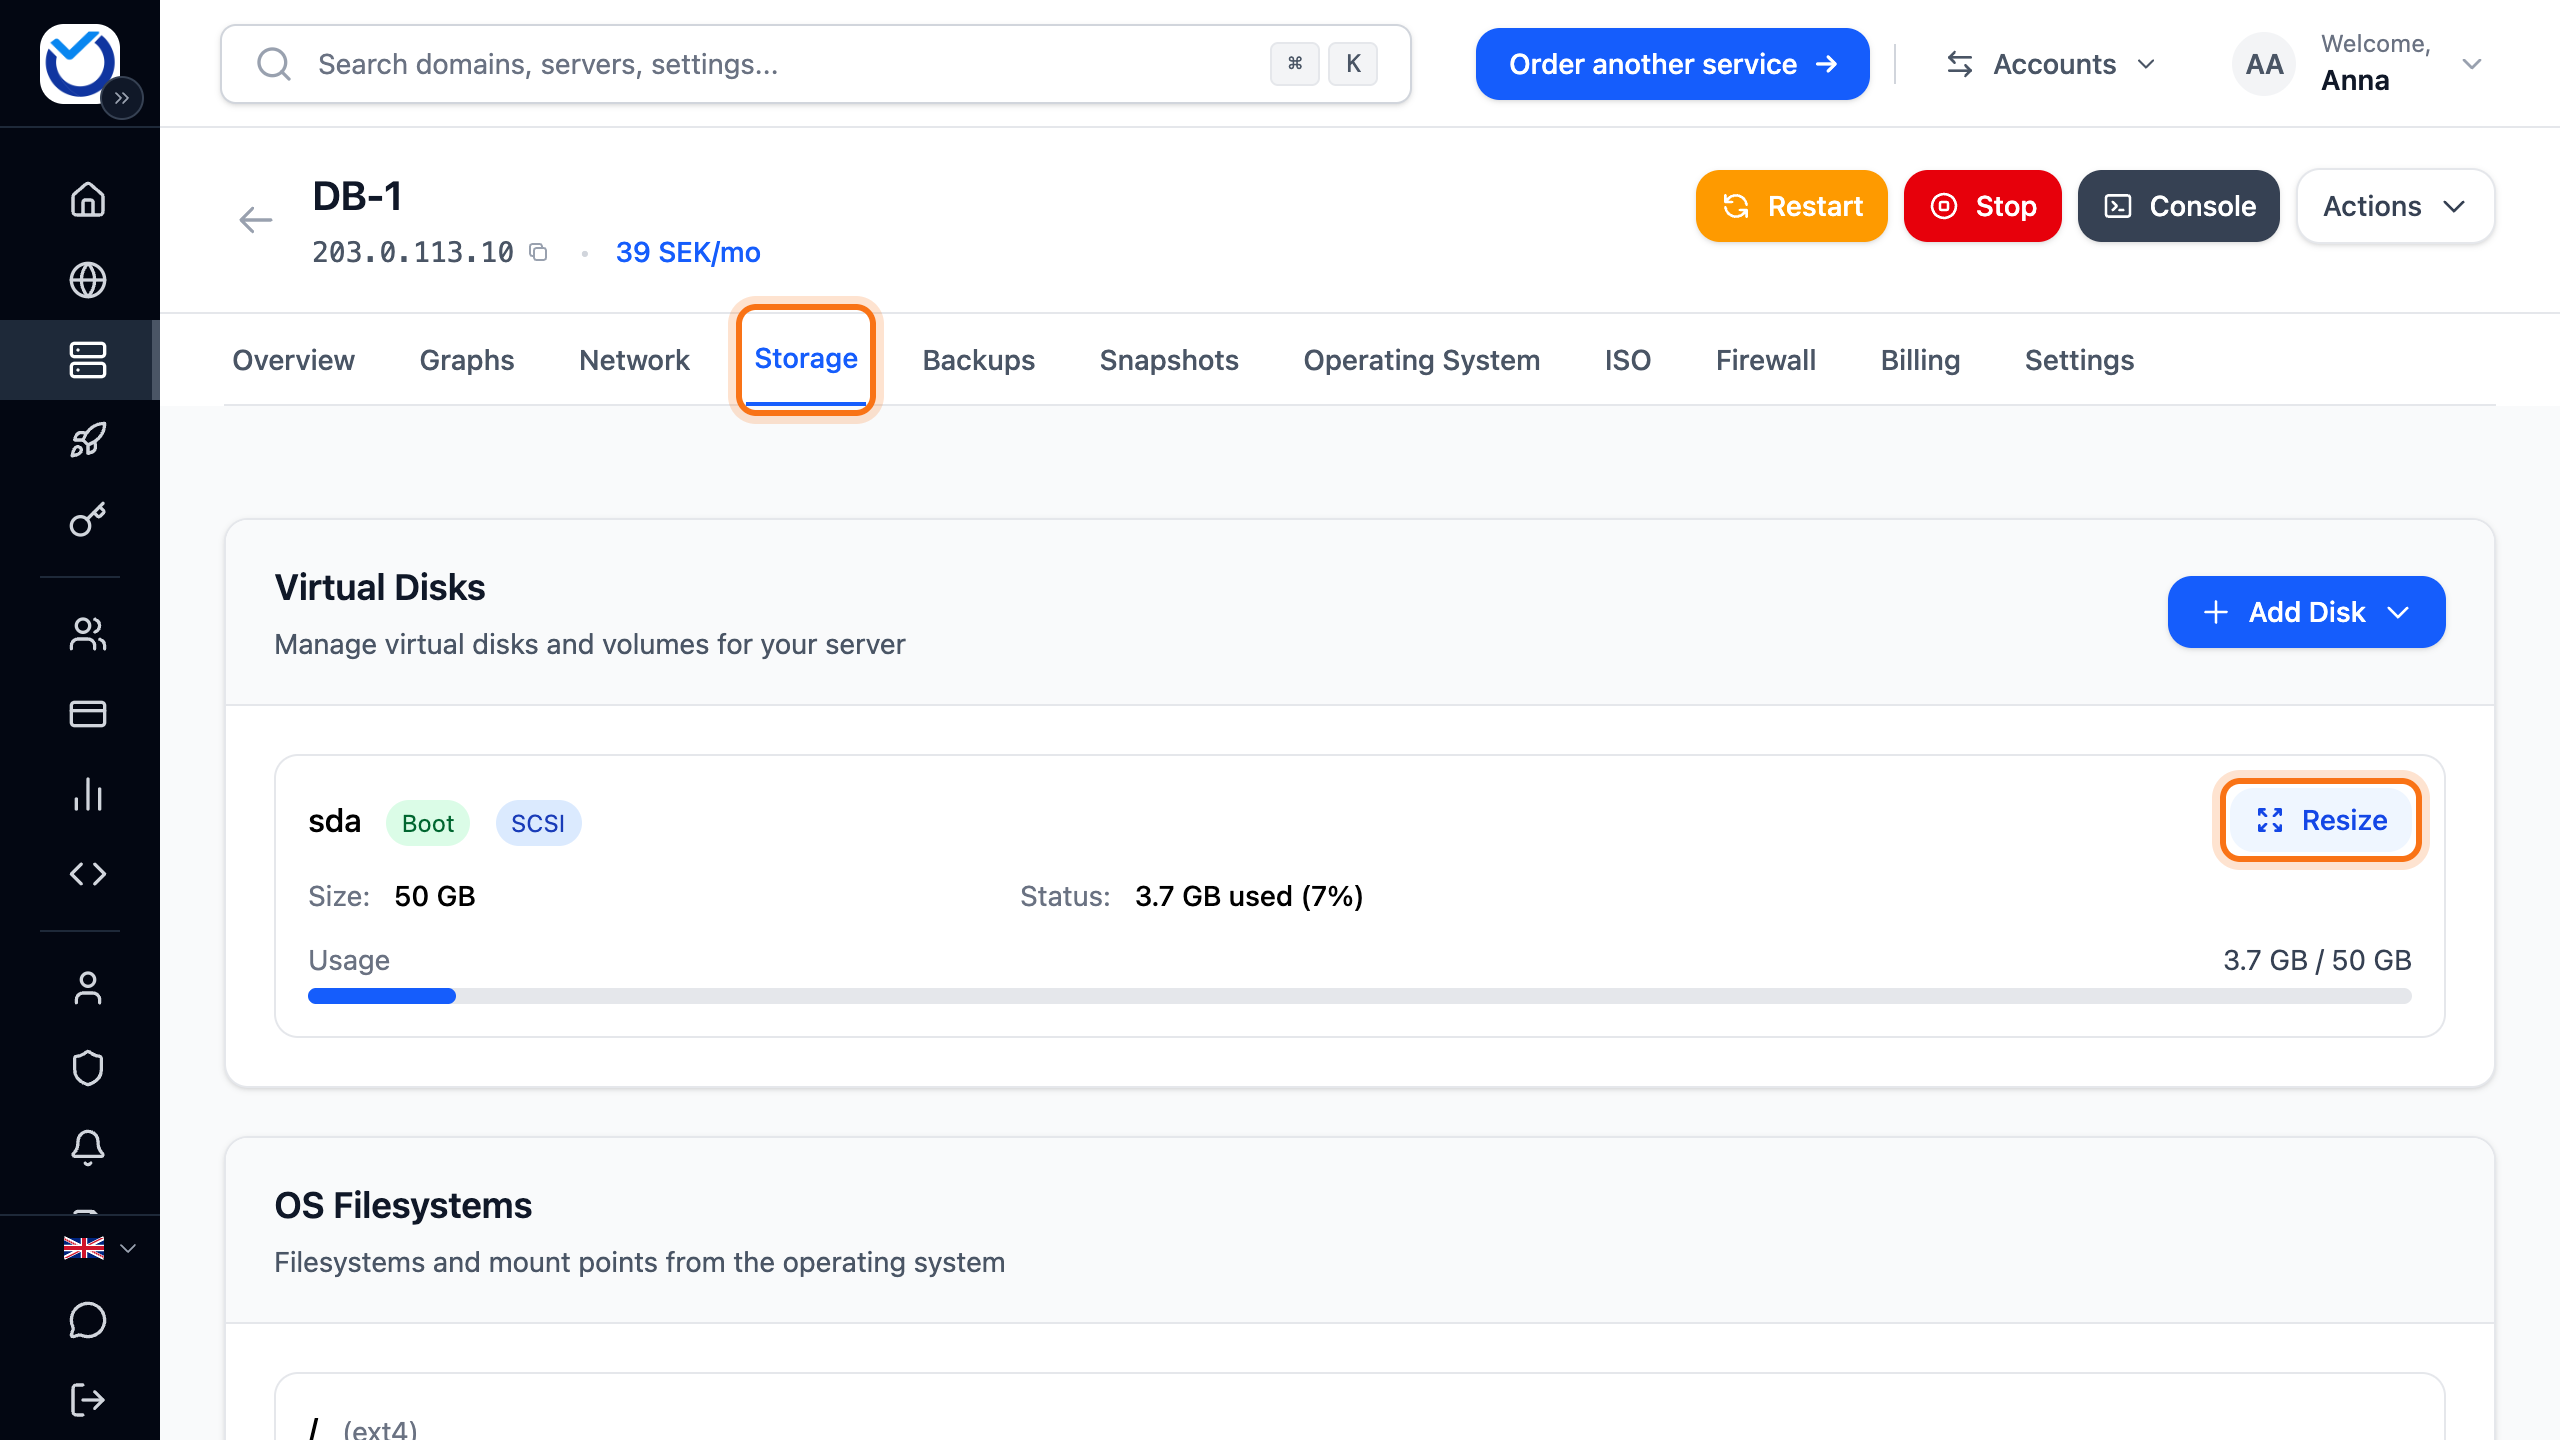Switch to the Firewall tab

coord(1765,360)
